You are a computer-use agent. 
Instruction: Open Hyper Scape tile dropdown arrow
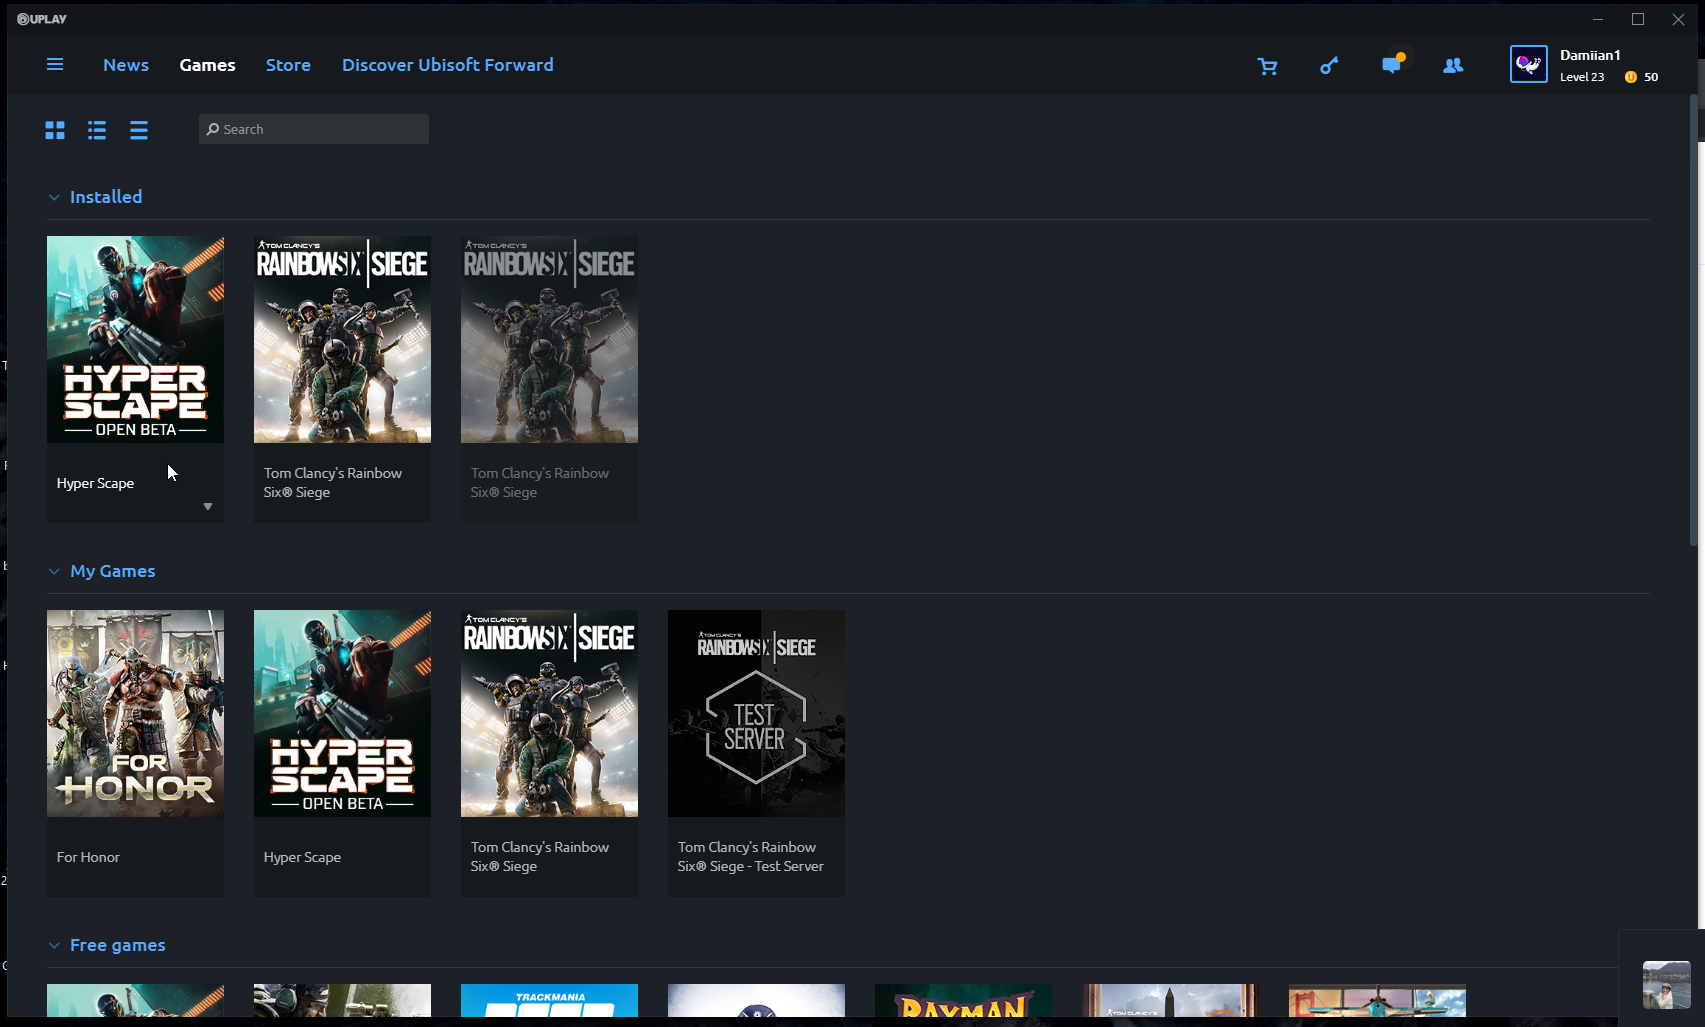pyautogui.click(x=208, y=507)
